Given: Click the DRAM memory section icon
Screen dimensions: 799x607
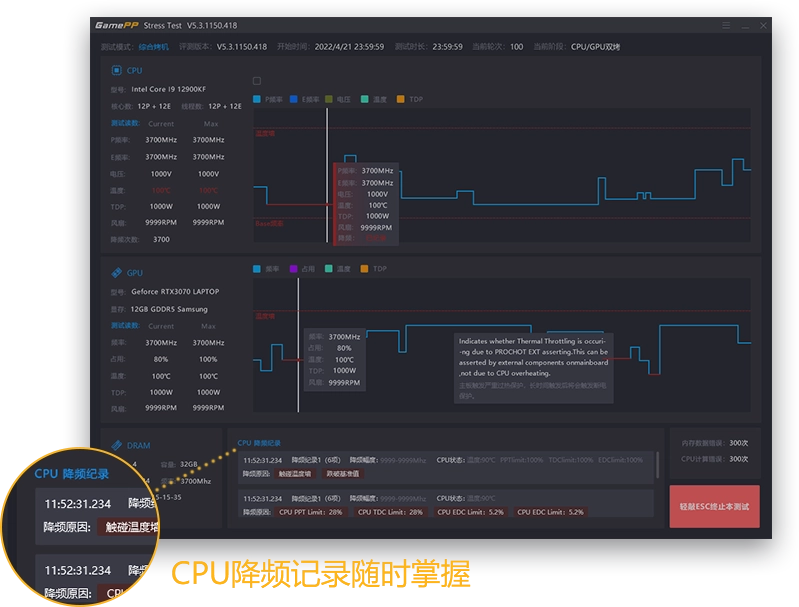Looking at the screenshot, I should pos(117,445).
